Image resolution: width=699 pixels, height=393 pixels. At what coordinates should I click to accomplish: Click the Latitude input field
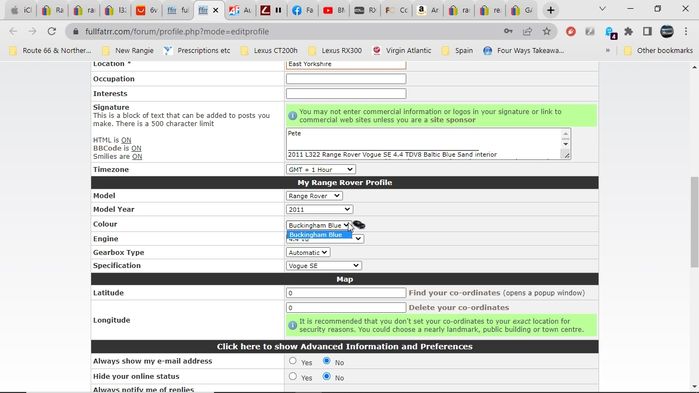tap(346, 293)
